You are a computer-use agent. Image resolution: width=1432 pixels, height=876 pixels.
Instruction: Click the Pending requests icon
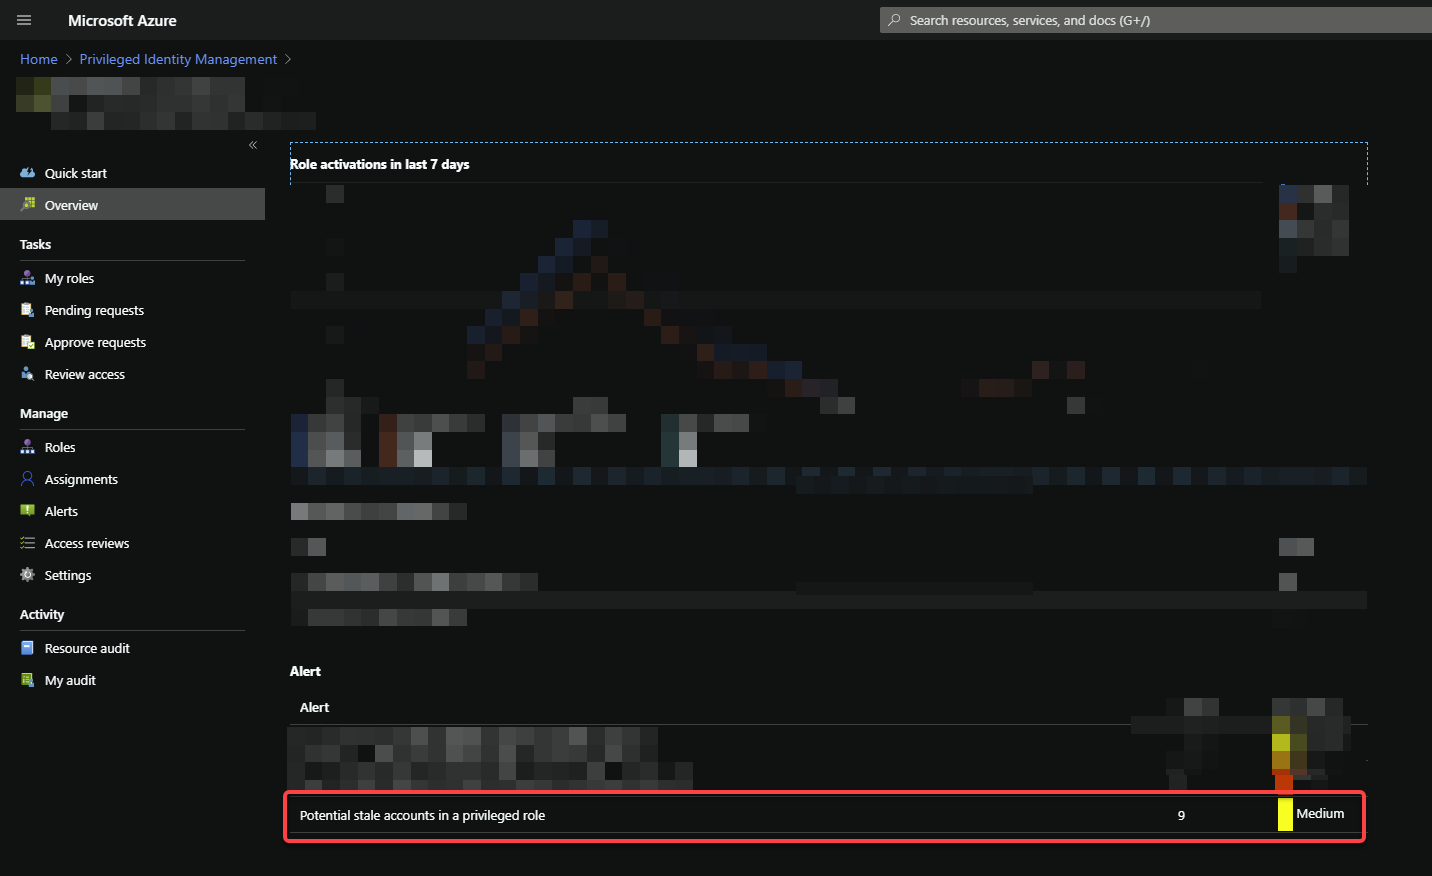click(27, 310)
